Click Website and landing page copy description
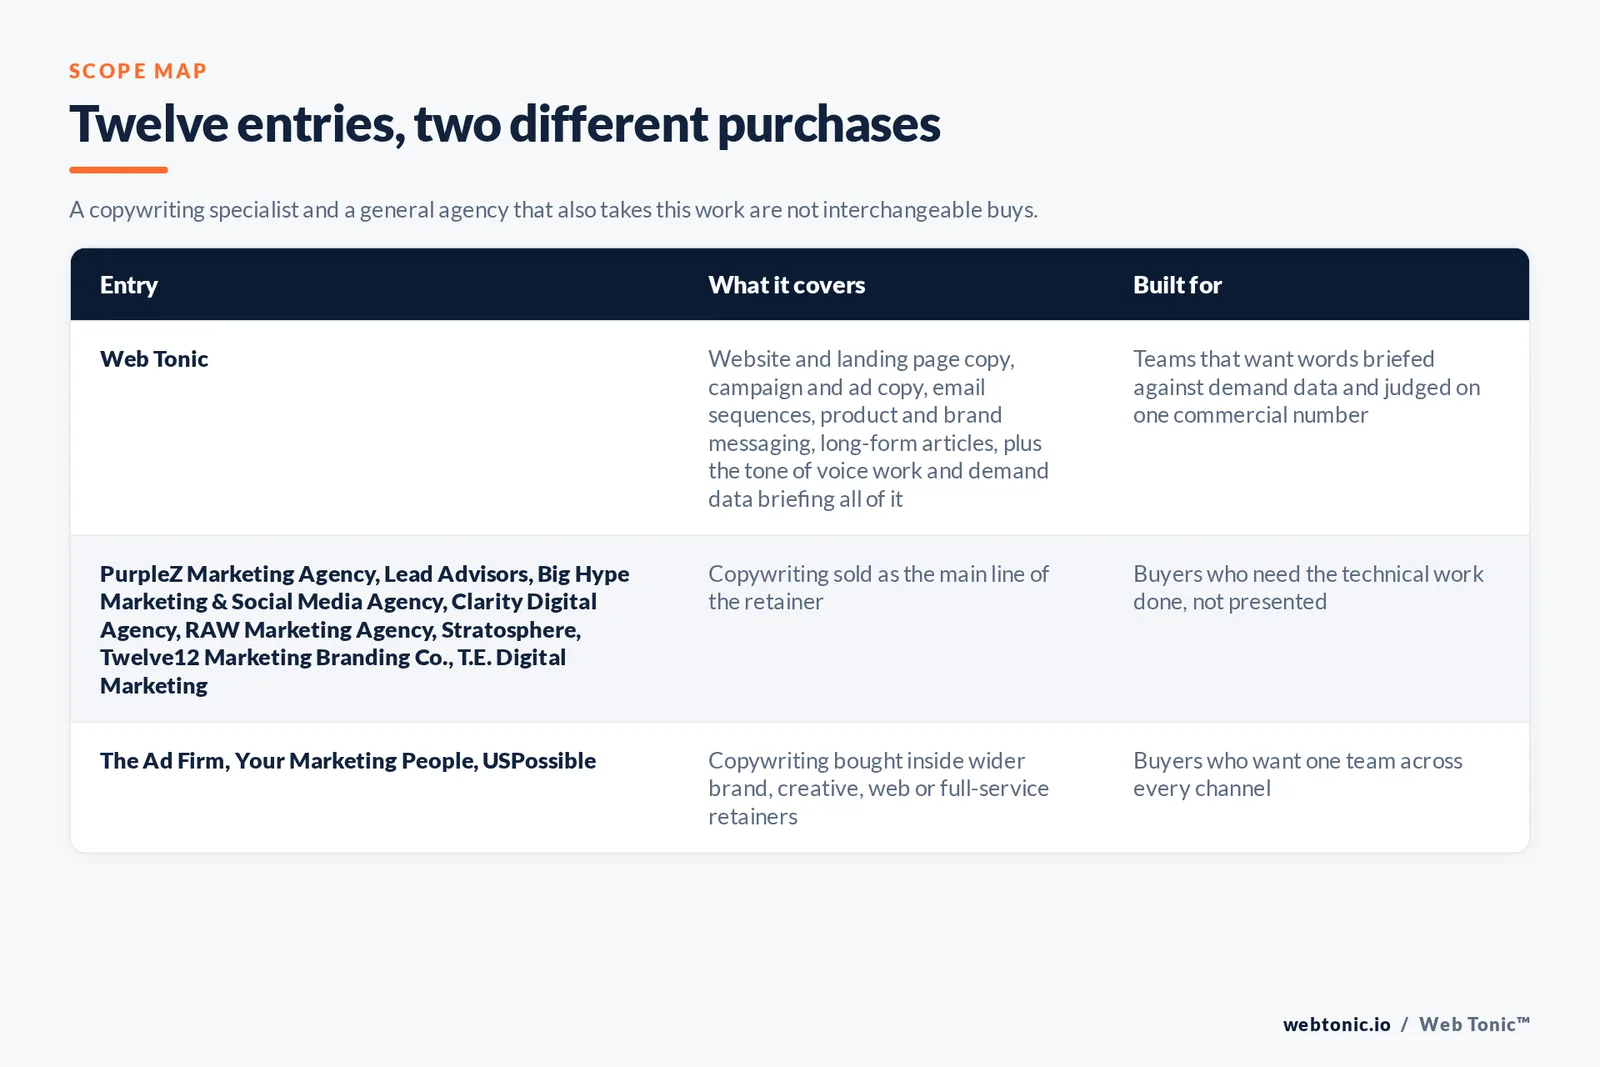Image resolution: width=1600 pixels, height=1067 pixels. click(879, 428)
